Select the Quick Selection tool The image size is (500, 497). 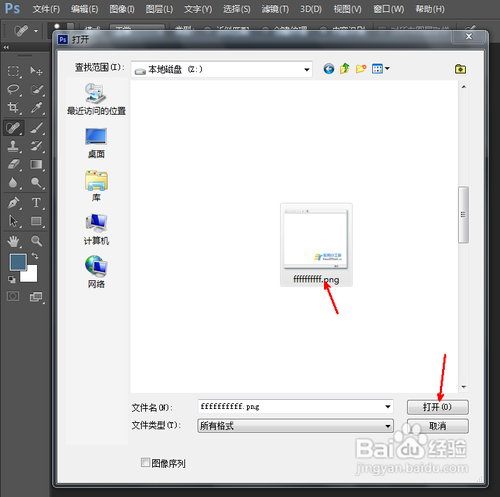pos(36,89)
